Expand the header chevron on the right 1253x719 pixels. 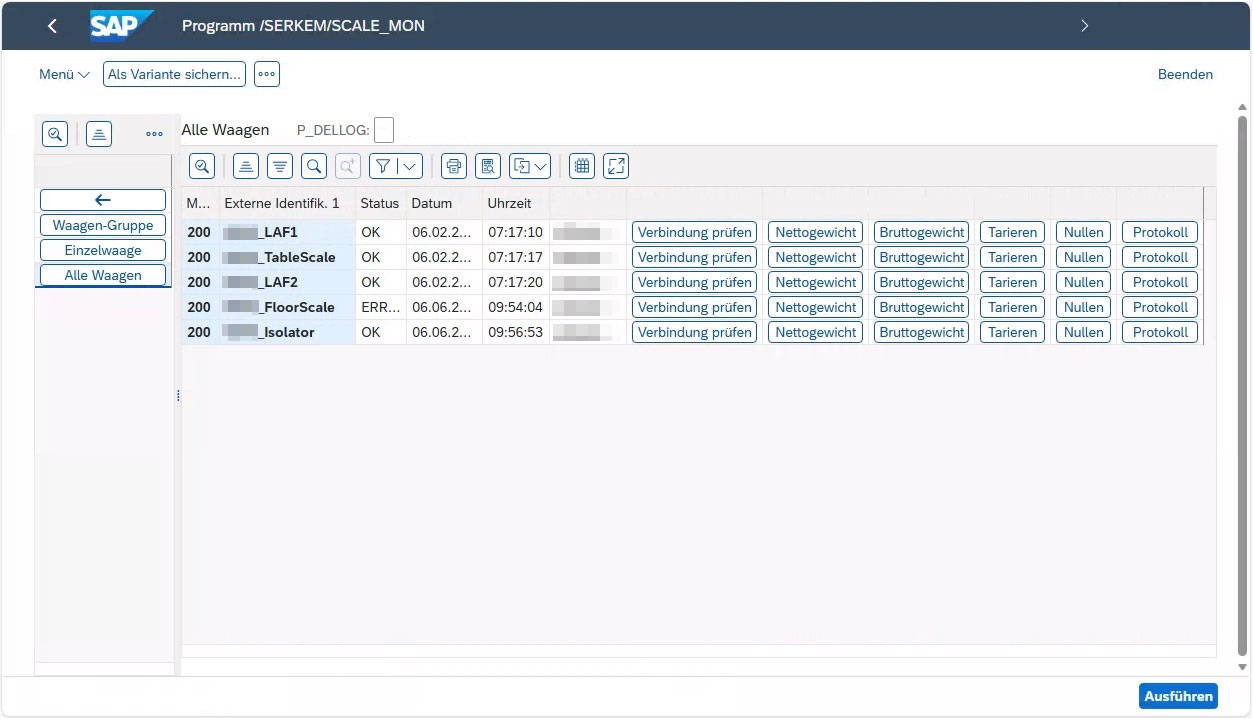(x=1084, y=26)
